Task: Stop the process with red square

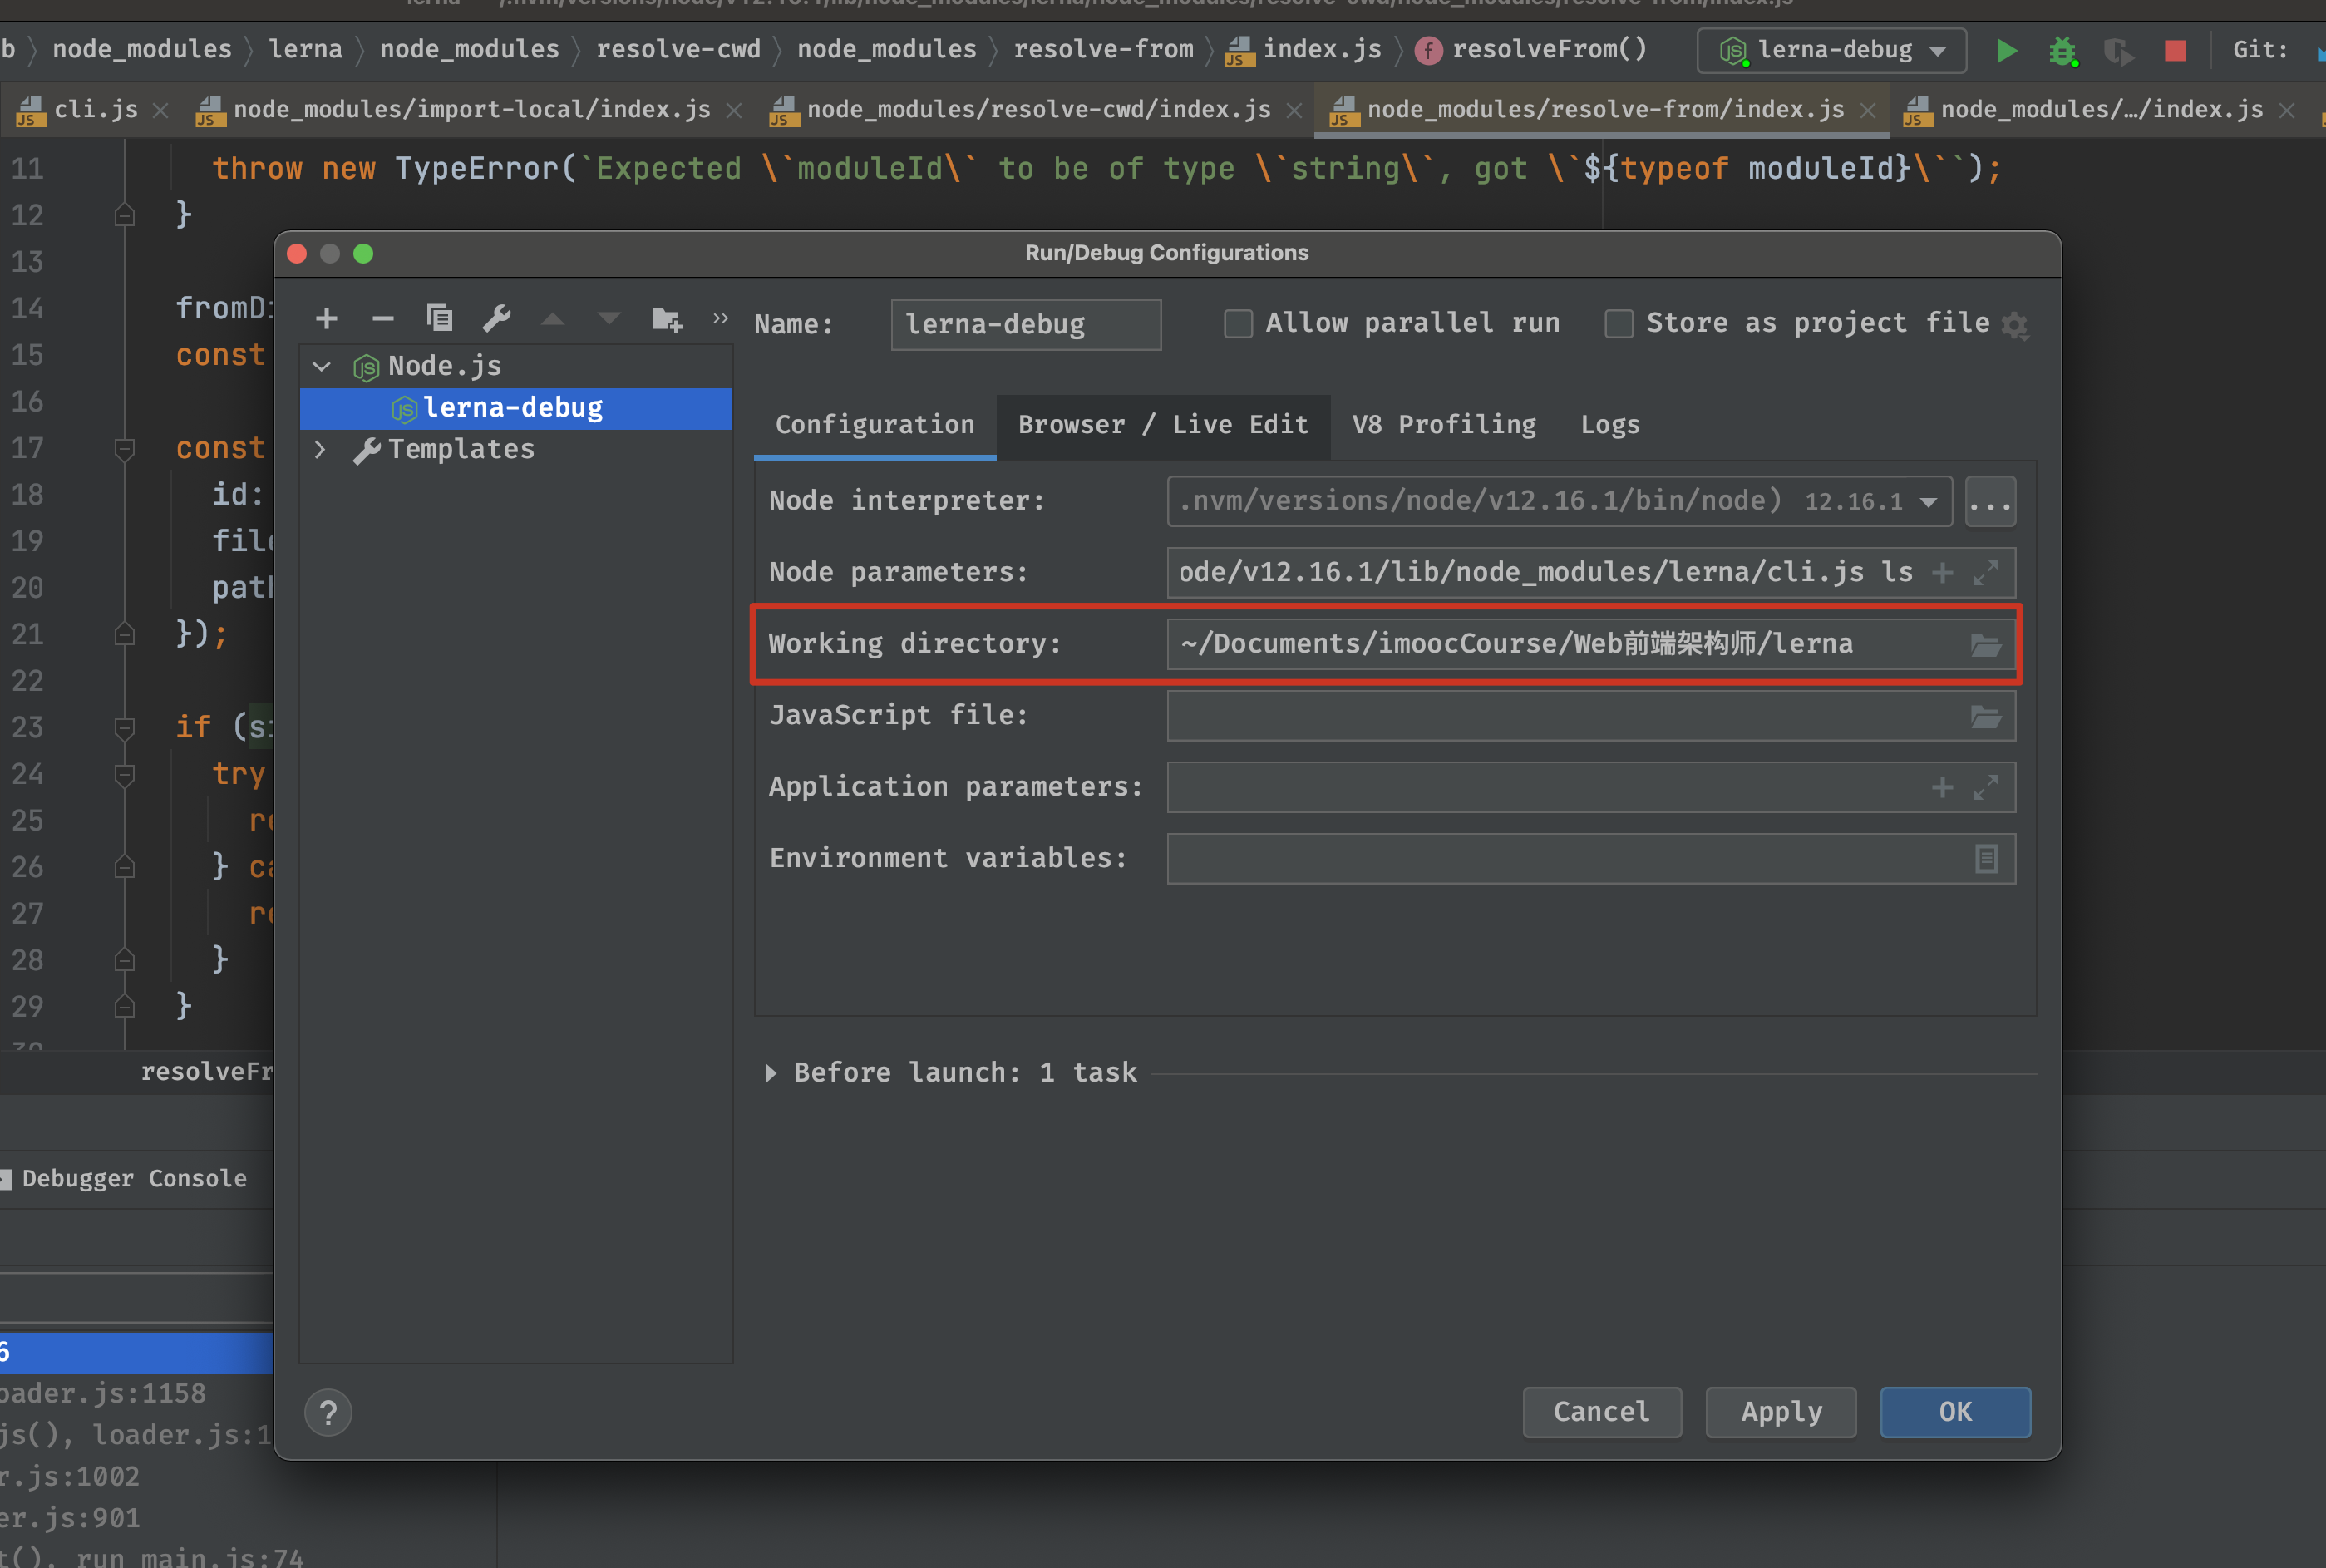Action: [2175, 50]
